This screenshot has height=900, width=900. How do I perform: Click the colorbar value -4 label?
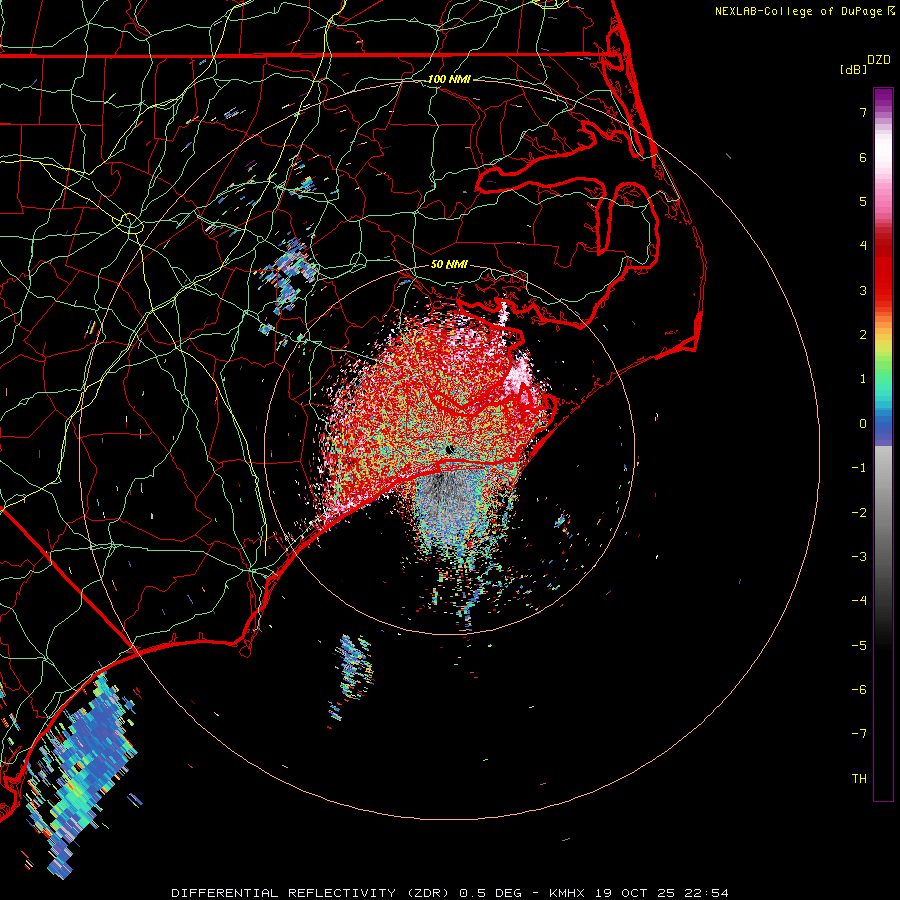click(x=859, y=601)
